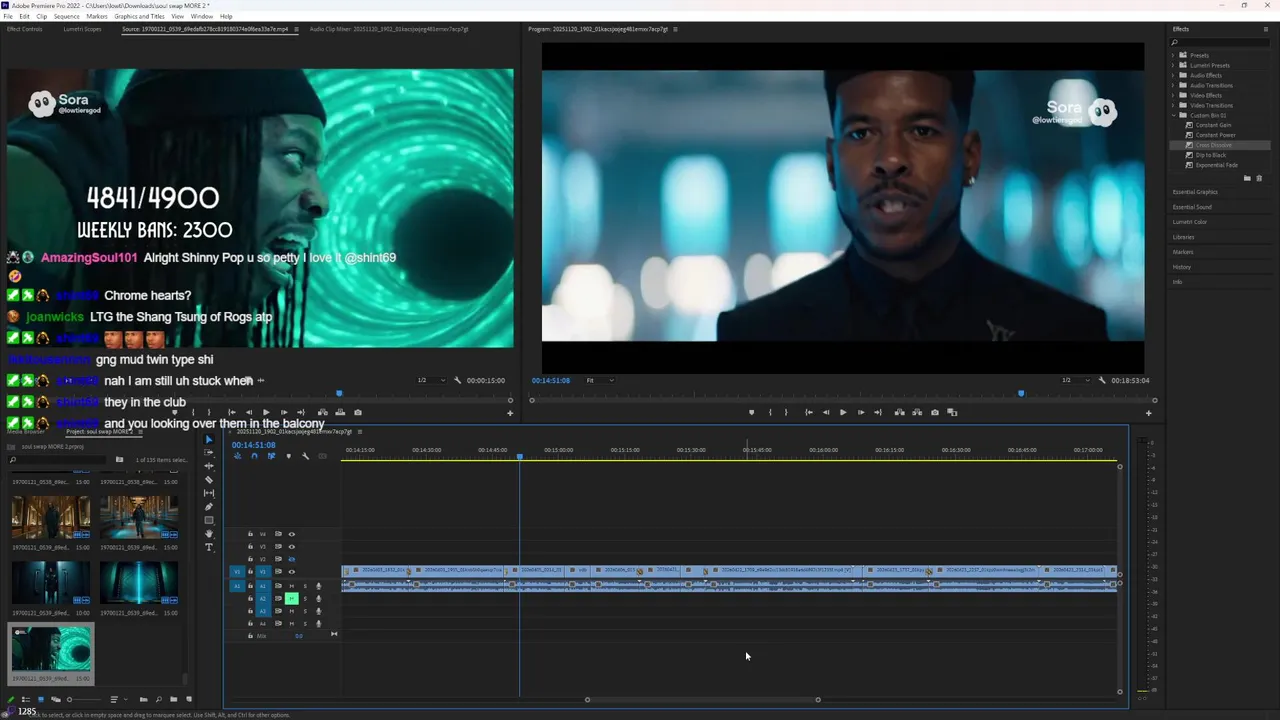Select the Rectangle tool
Image resolution: width=1280 pixels, height=720 pixels.
(209, 520)
